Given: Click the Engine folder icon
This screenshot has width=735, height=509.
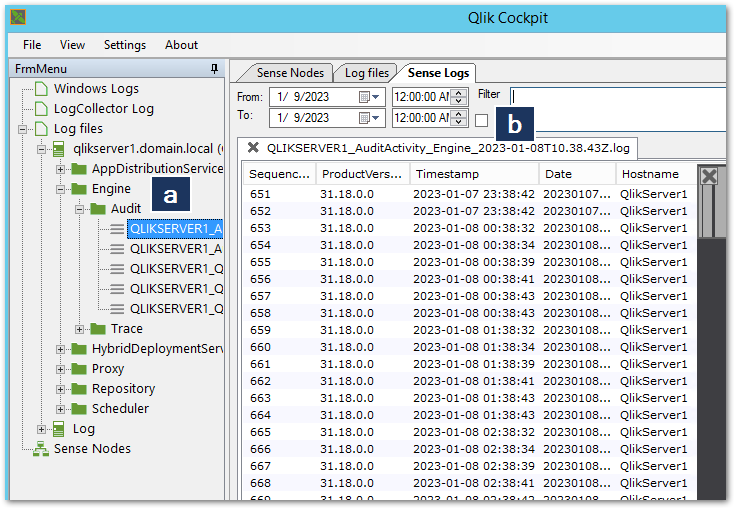Looking at the screenshot, I should pos(79,189).
